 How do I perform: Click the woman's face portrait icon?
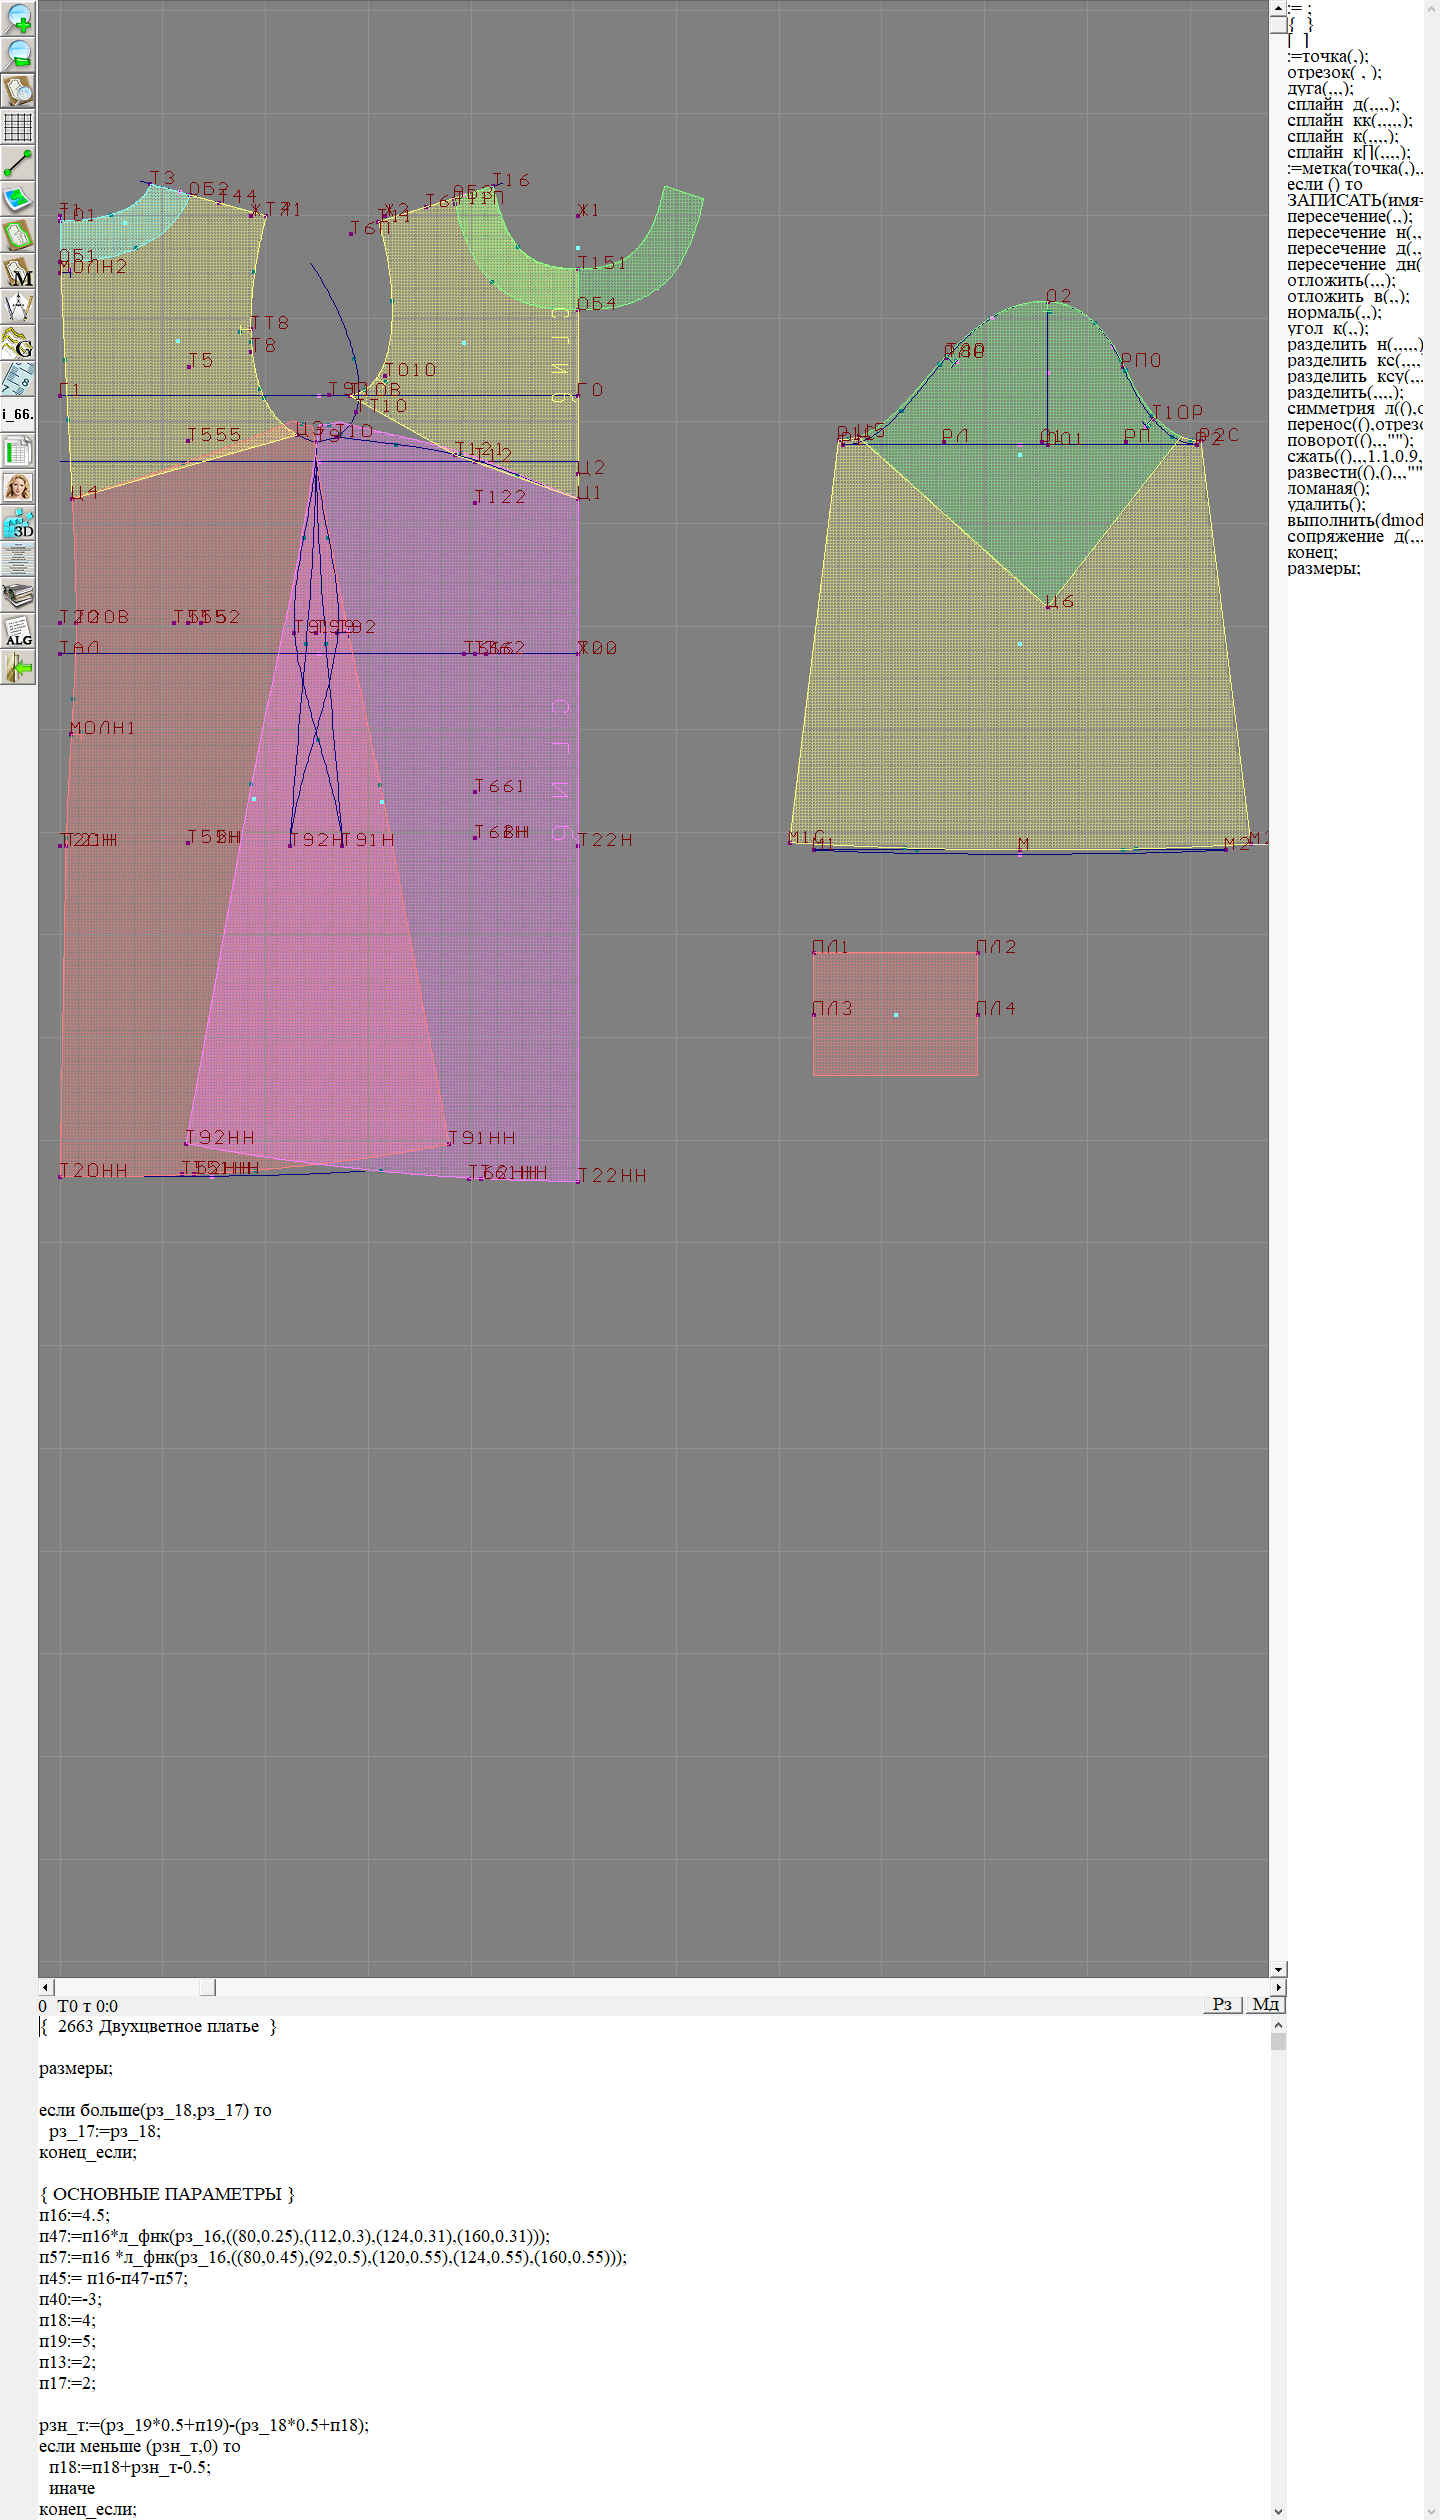tap(18, 487)
